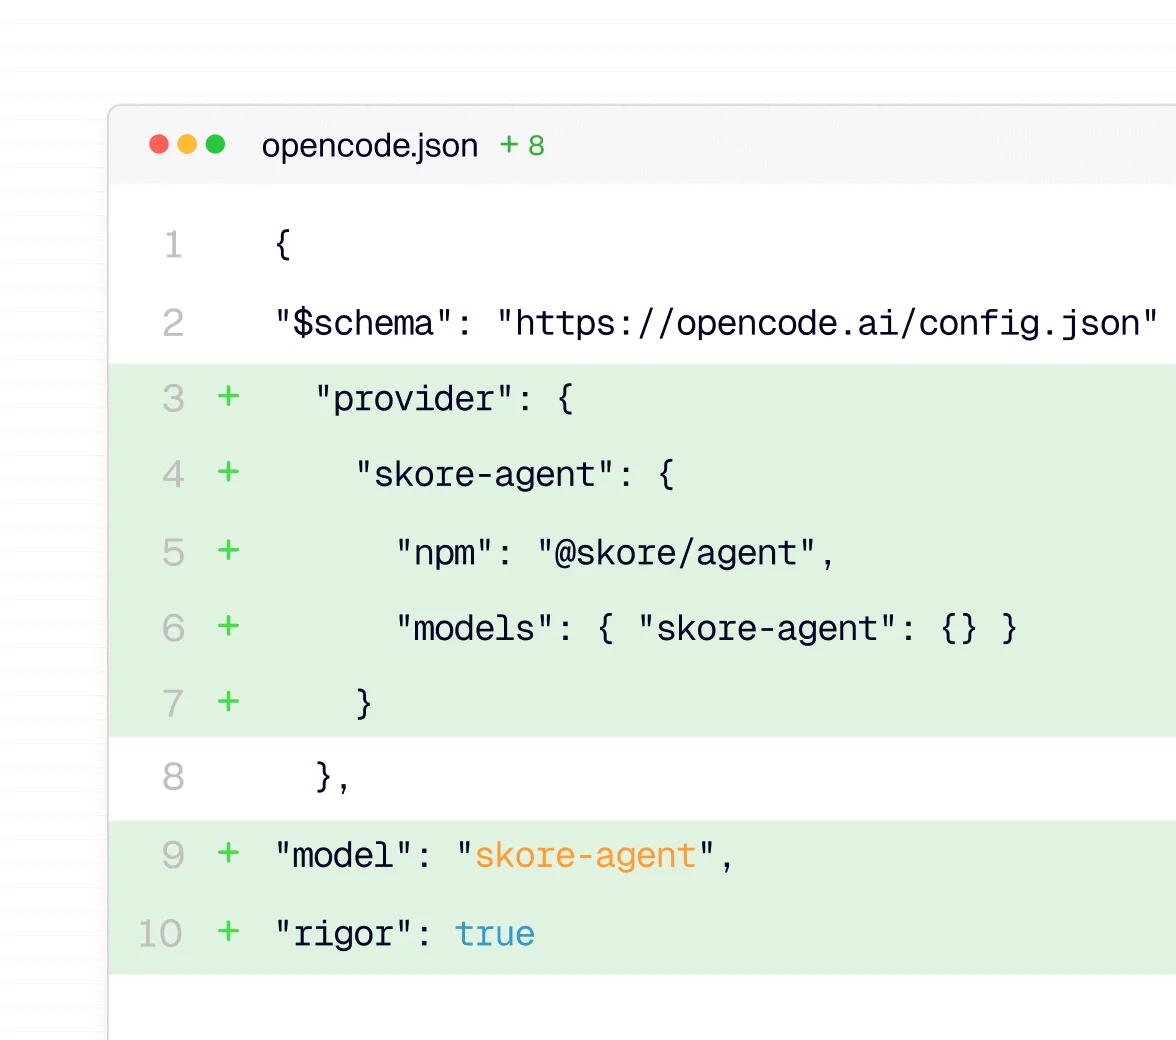Click the "}," text on line 8
The width and height of the screenshot is (1176, 1040).
click(x=332, y=778)
